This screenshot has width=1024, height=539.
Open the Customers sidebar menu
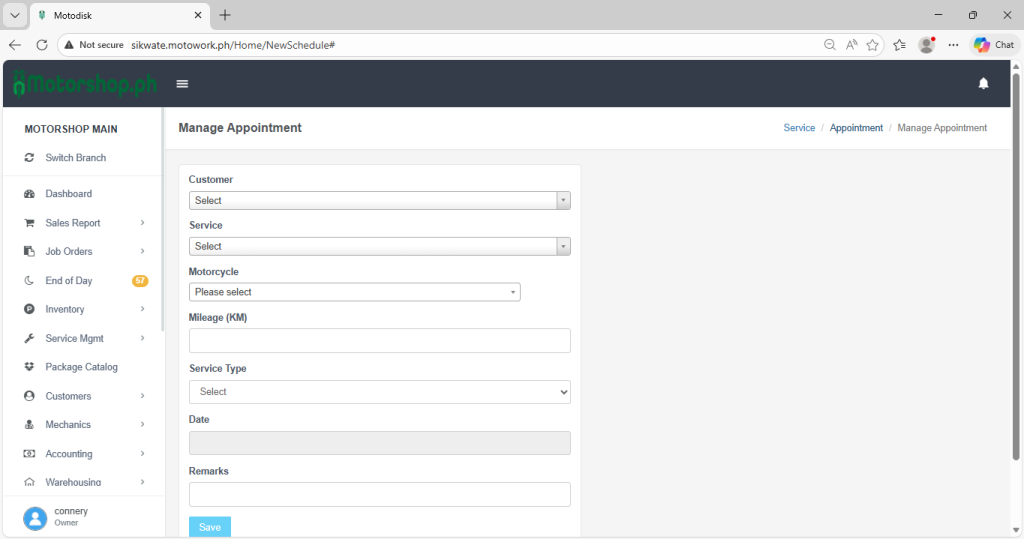(x=68, y=396)
